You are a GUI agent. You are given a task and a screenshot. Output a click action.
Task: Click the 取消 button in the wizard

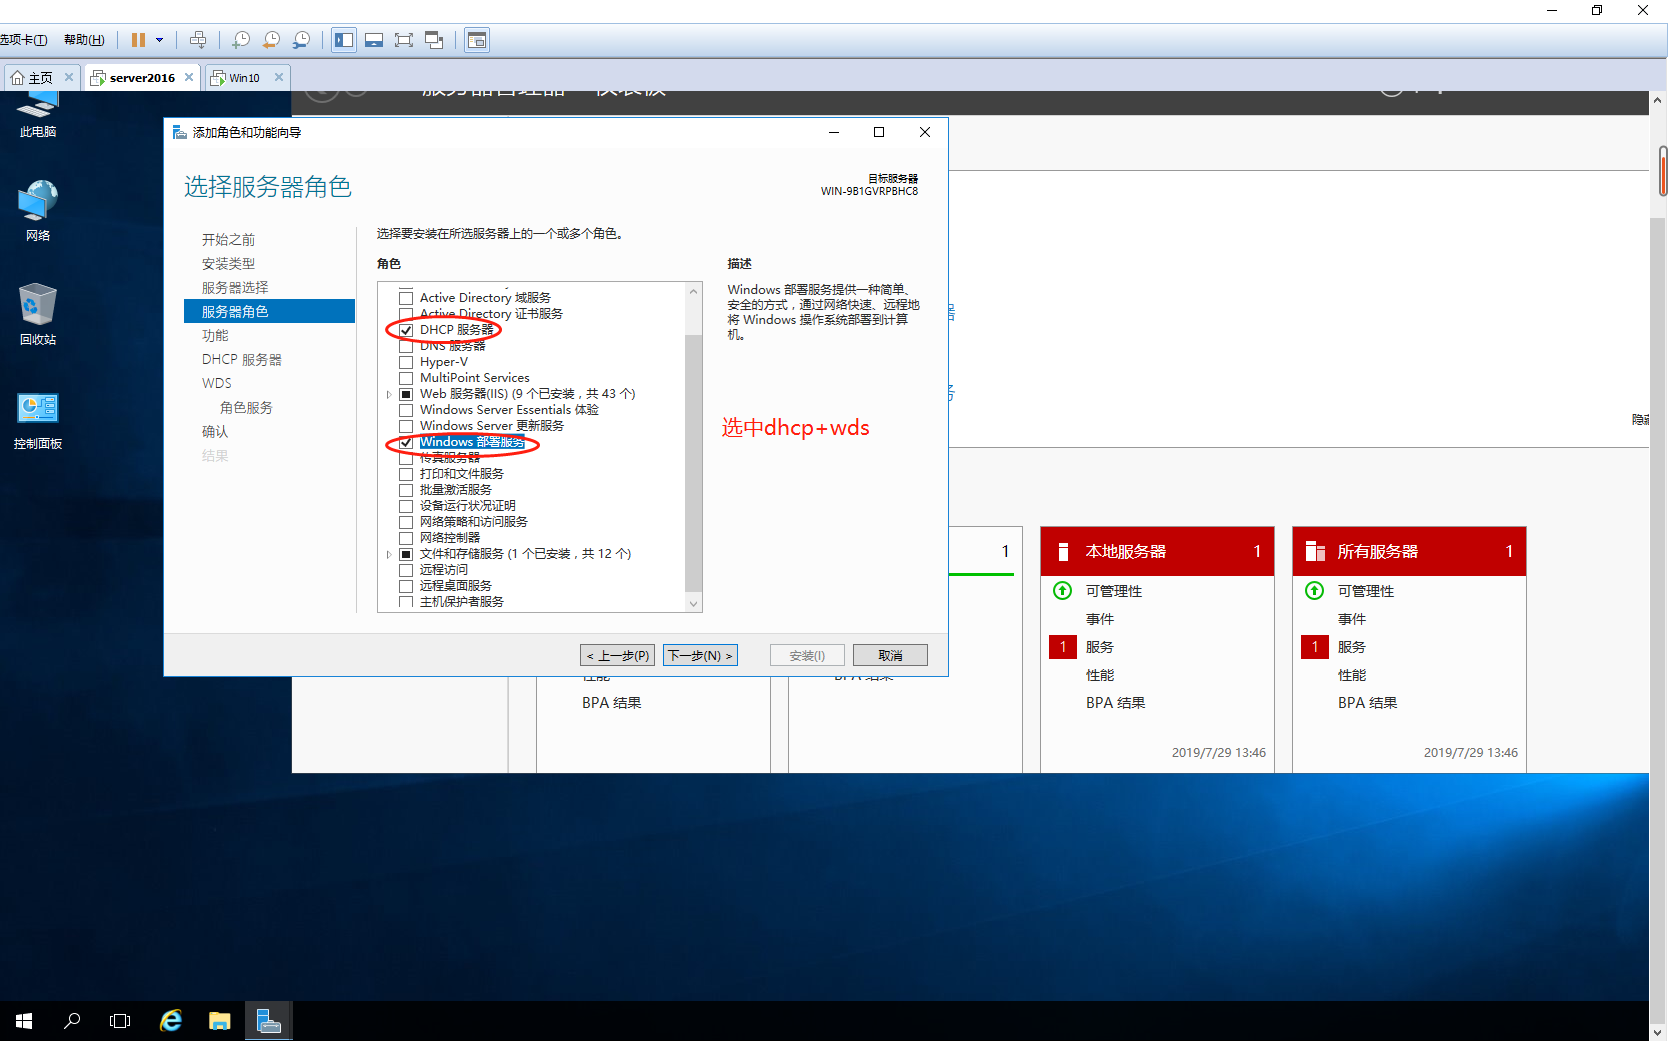pos(890,655)
